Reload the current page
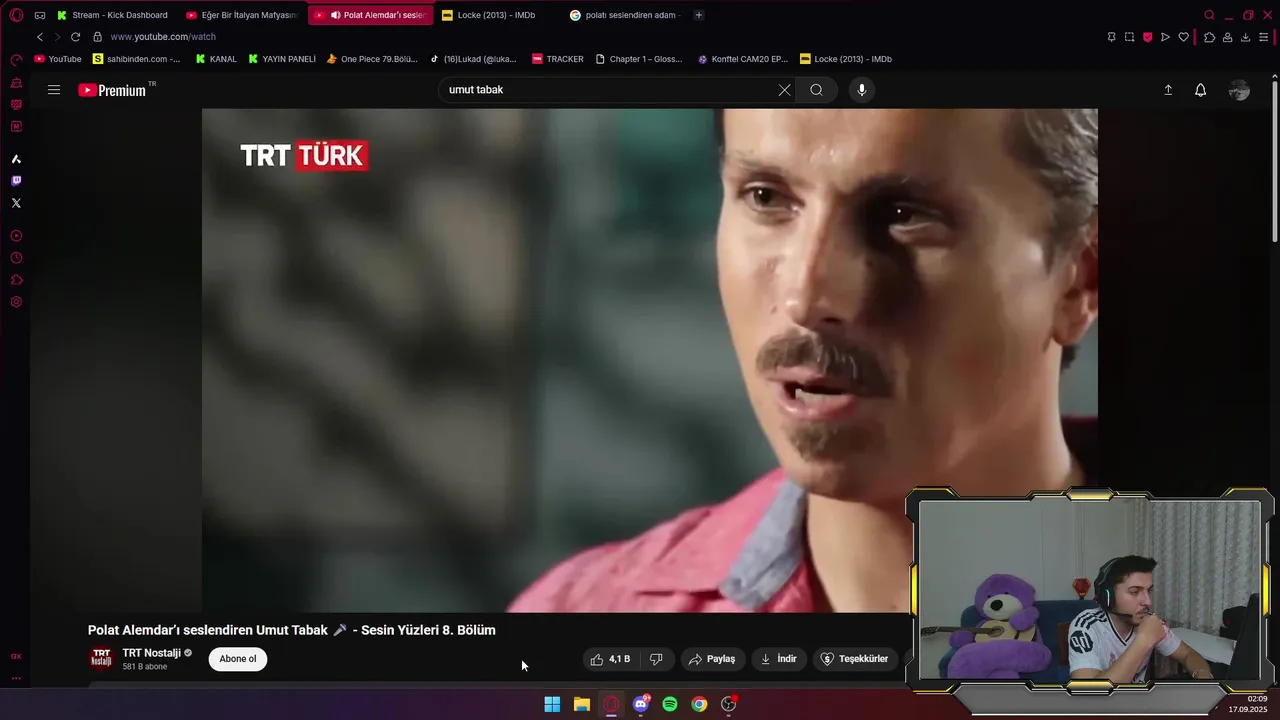The width and height of the screenshot is (1280, 720). (75, 37)
